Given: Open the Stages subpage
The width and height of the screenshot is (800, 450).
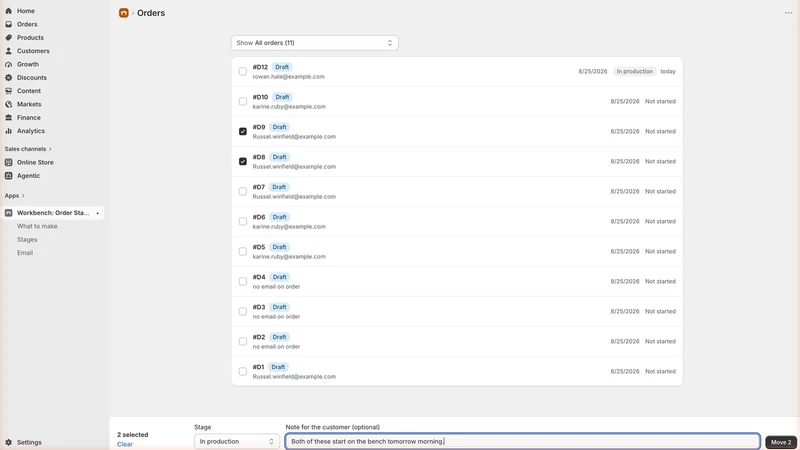Looking at the screenshot, I should [x=27, y=239].
